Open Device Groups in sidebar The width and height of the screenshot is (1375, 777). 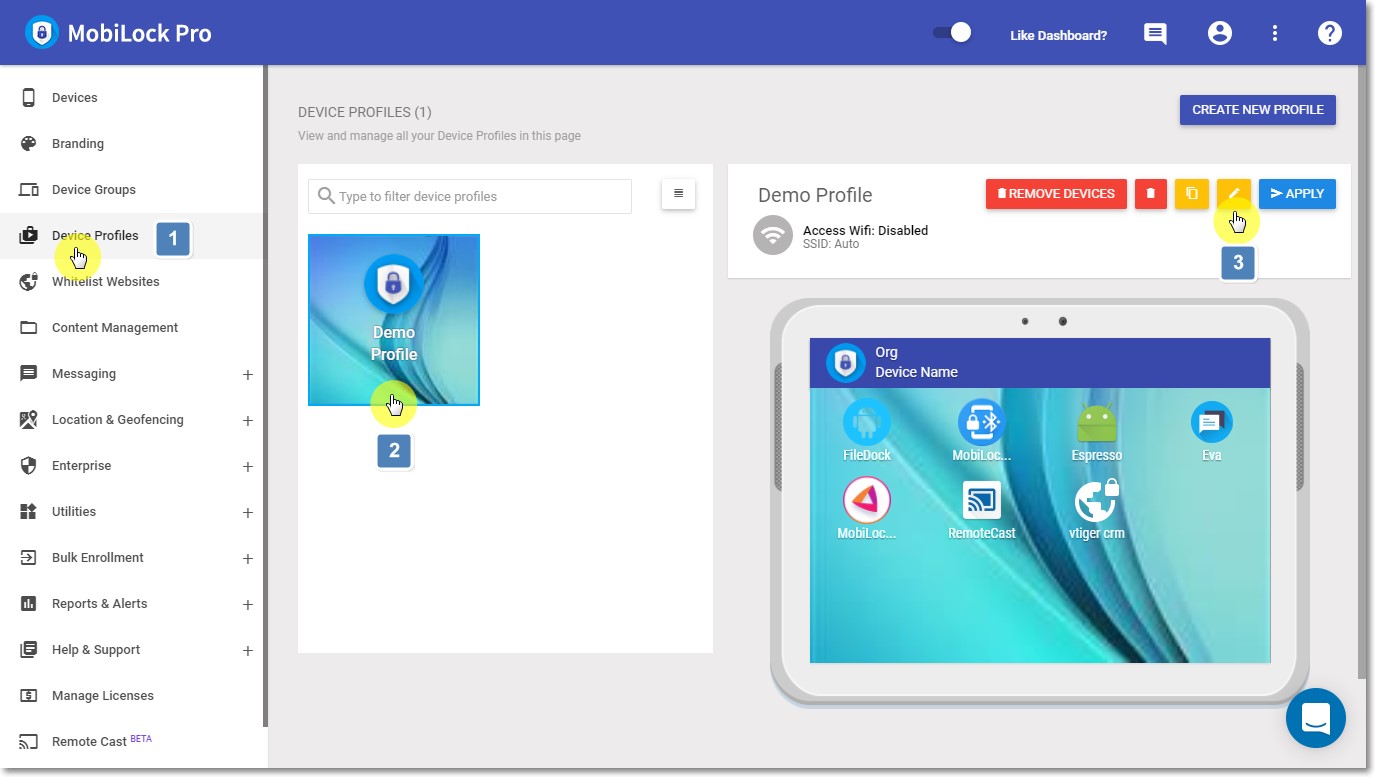point(132,190)
